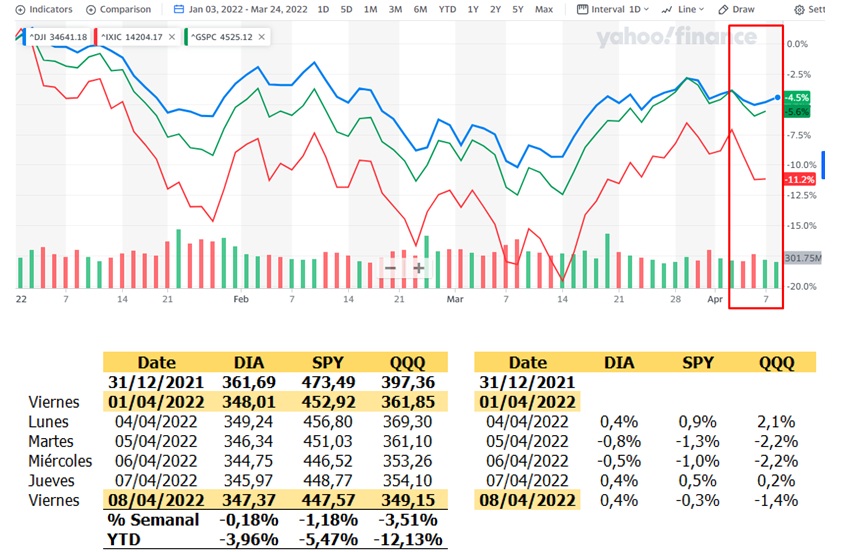Viewport: 856px width, 552px height.
Task: Select the ^DJI 34641.18 legend chip
Action: (x=57, y=37)
